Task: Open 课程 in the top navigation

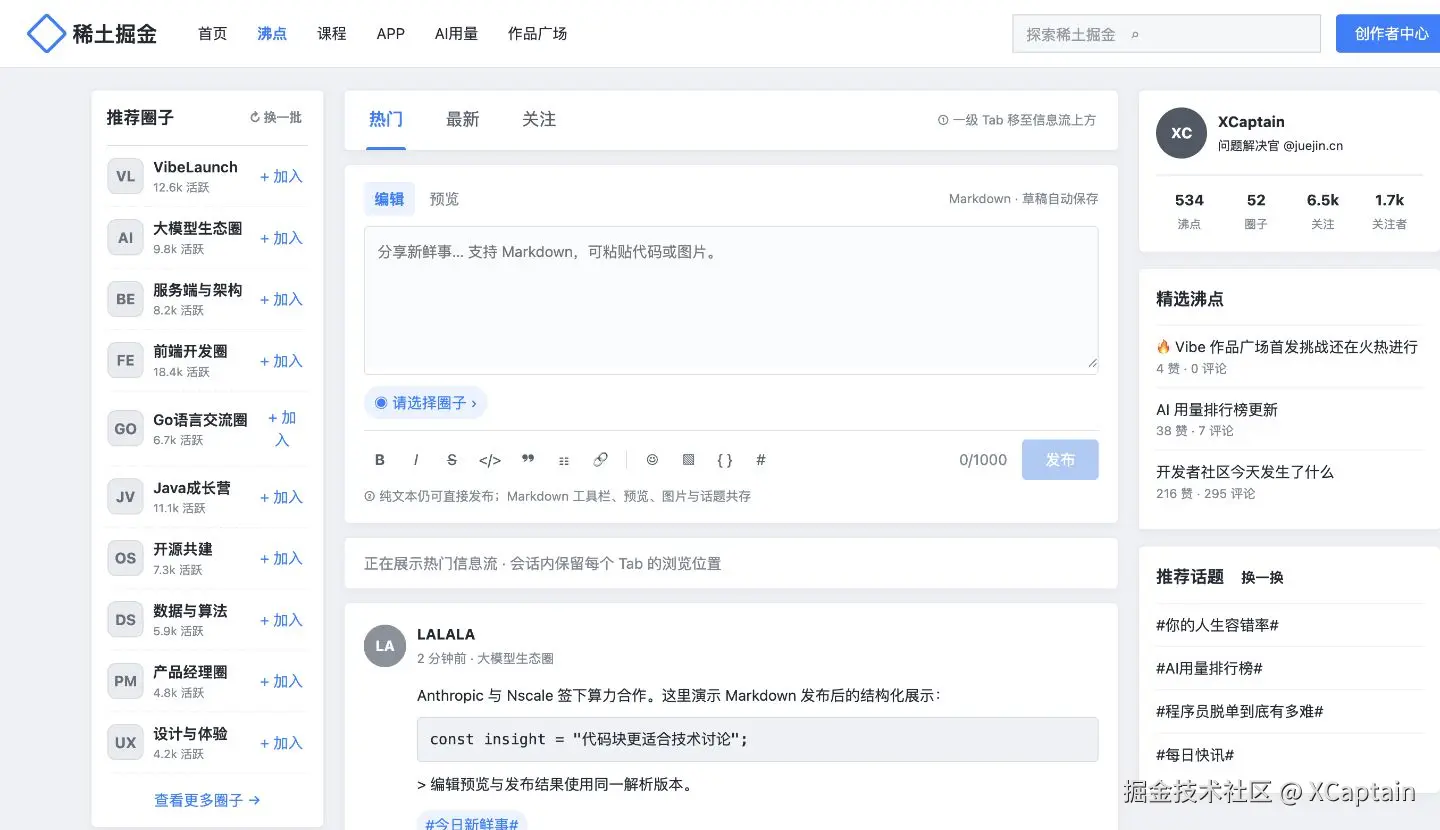Action: coord(332,34)
